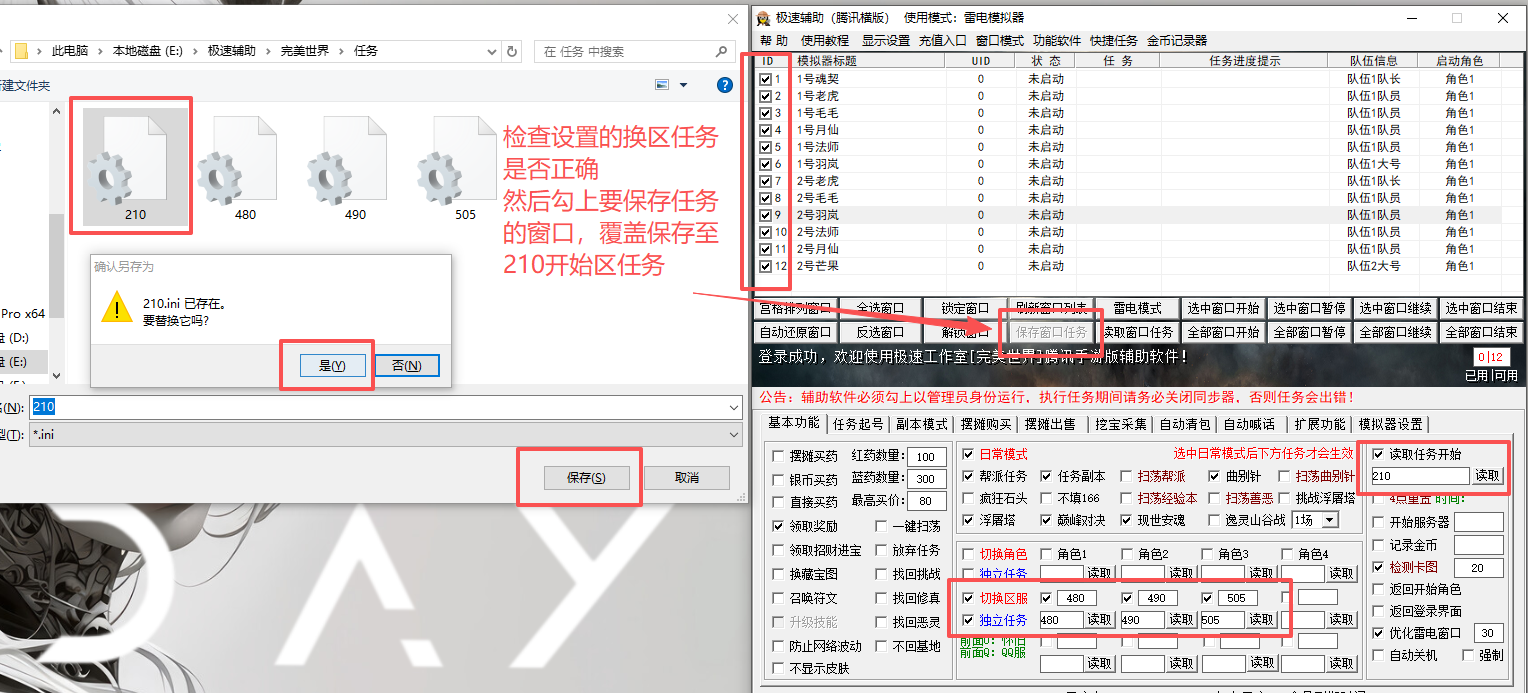Click the 读取 button beside the 210 field

(1488, 476)
